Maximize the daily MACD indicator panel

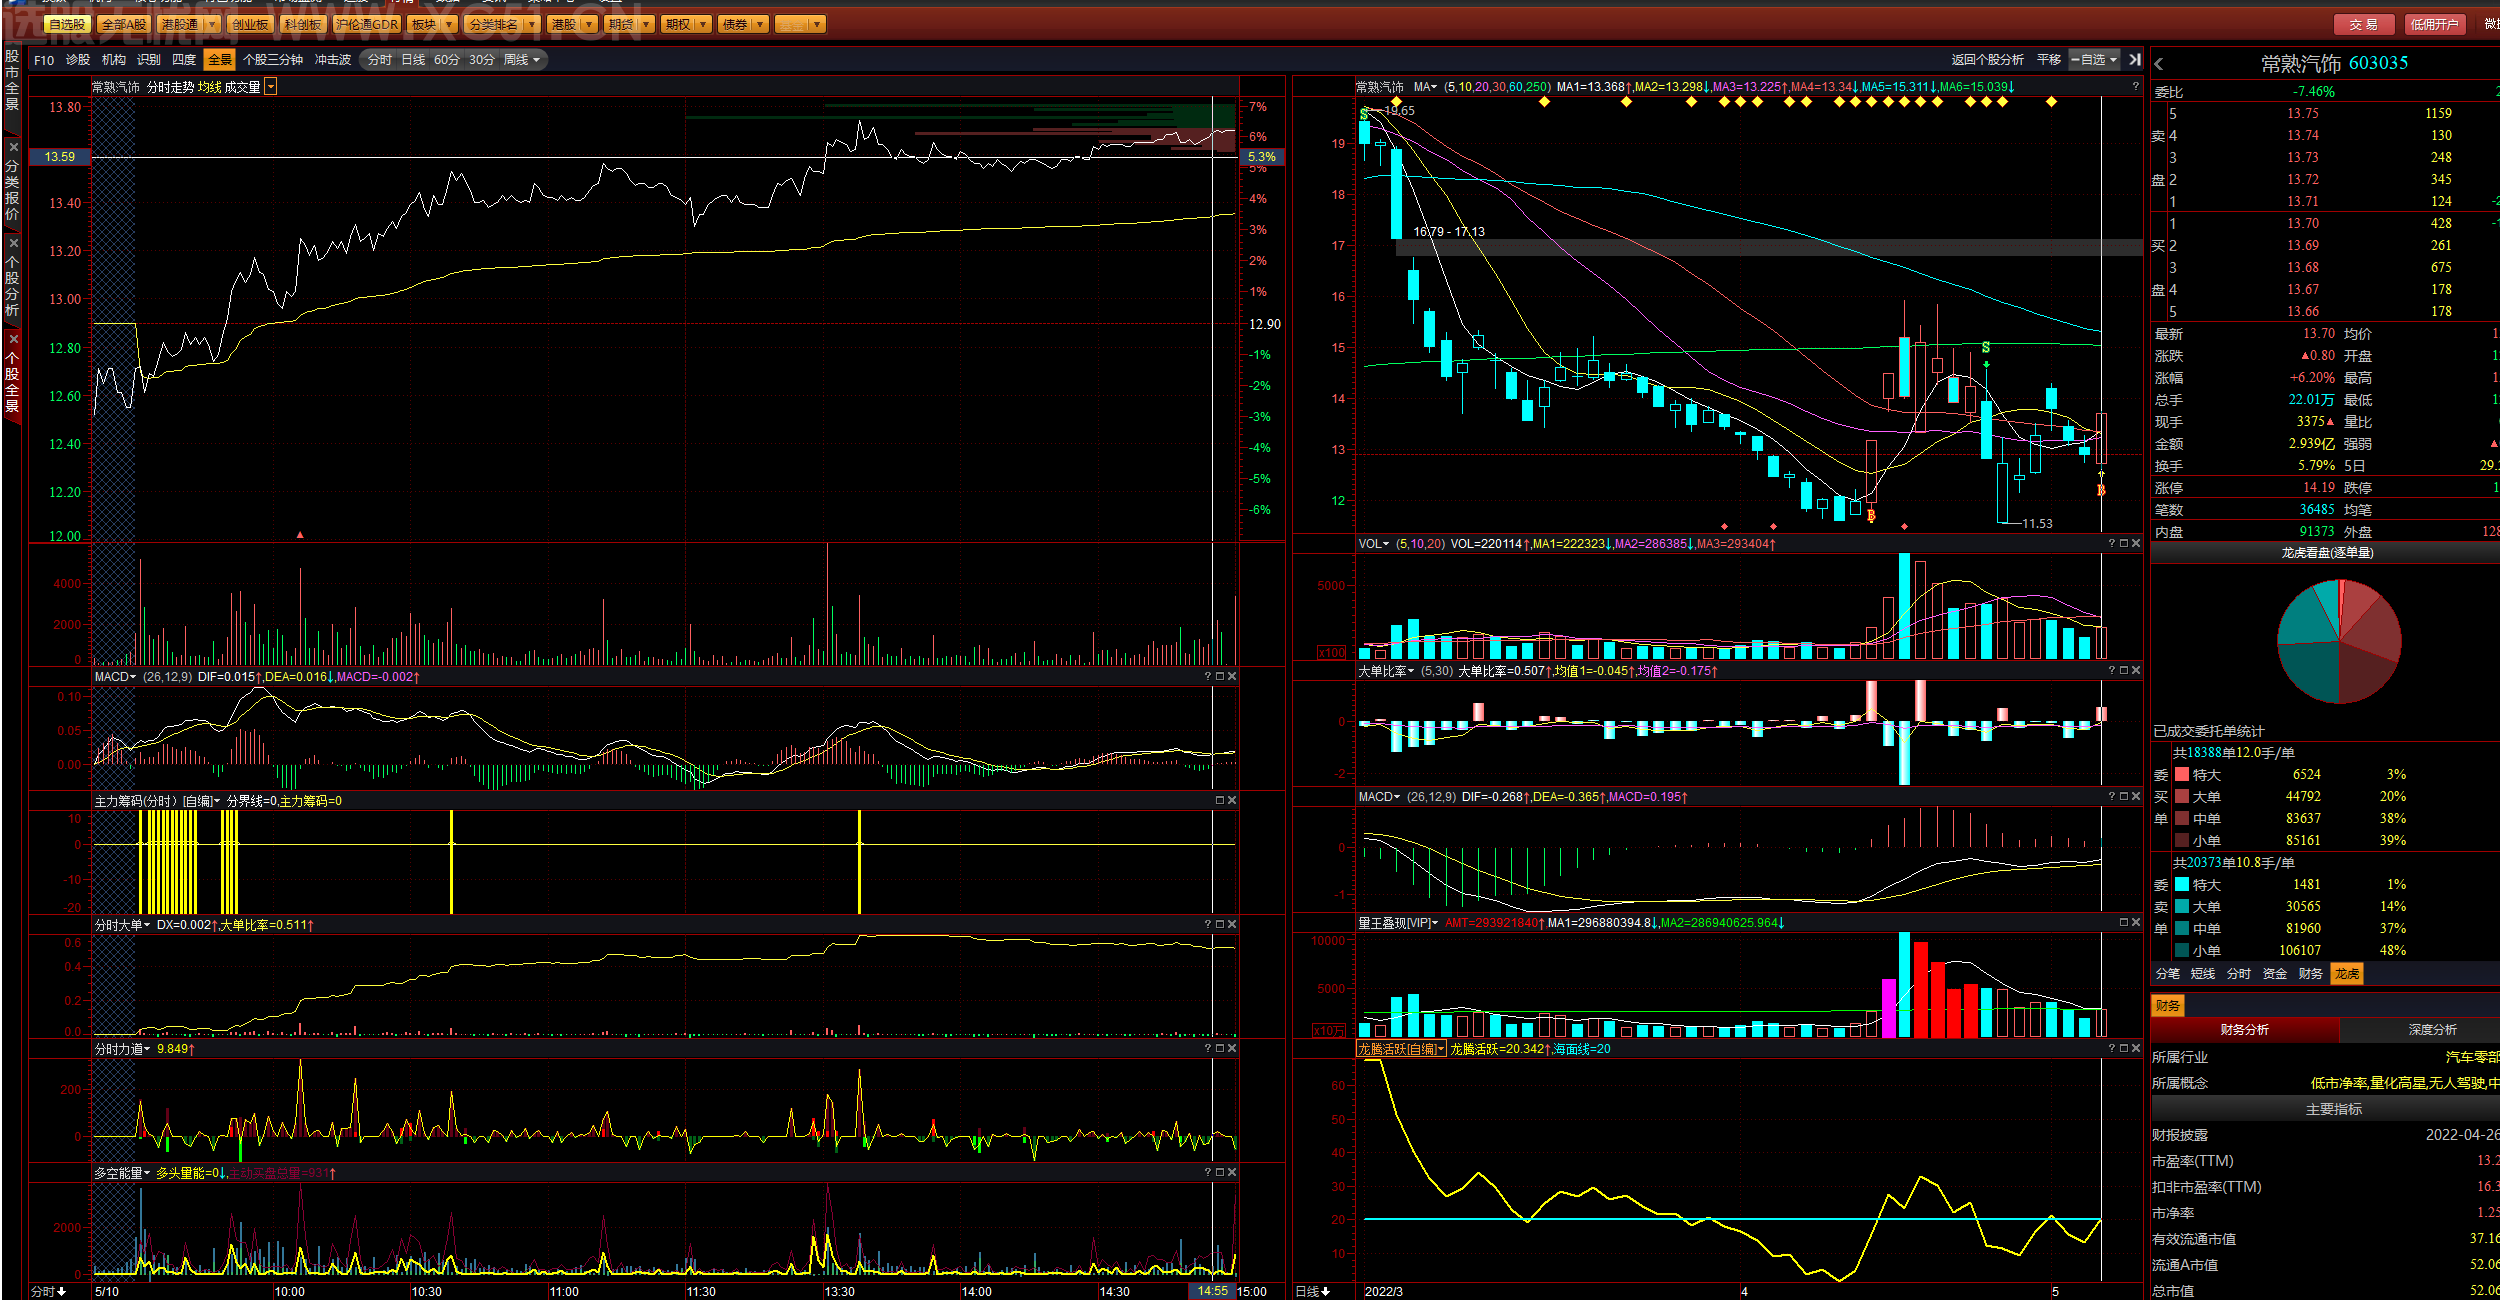[2124, 797]
